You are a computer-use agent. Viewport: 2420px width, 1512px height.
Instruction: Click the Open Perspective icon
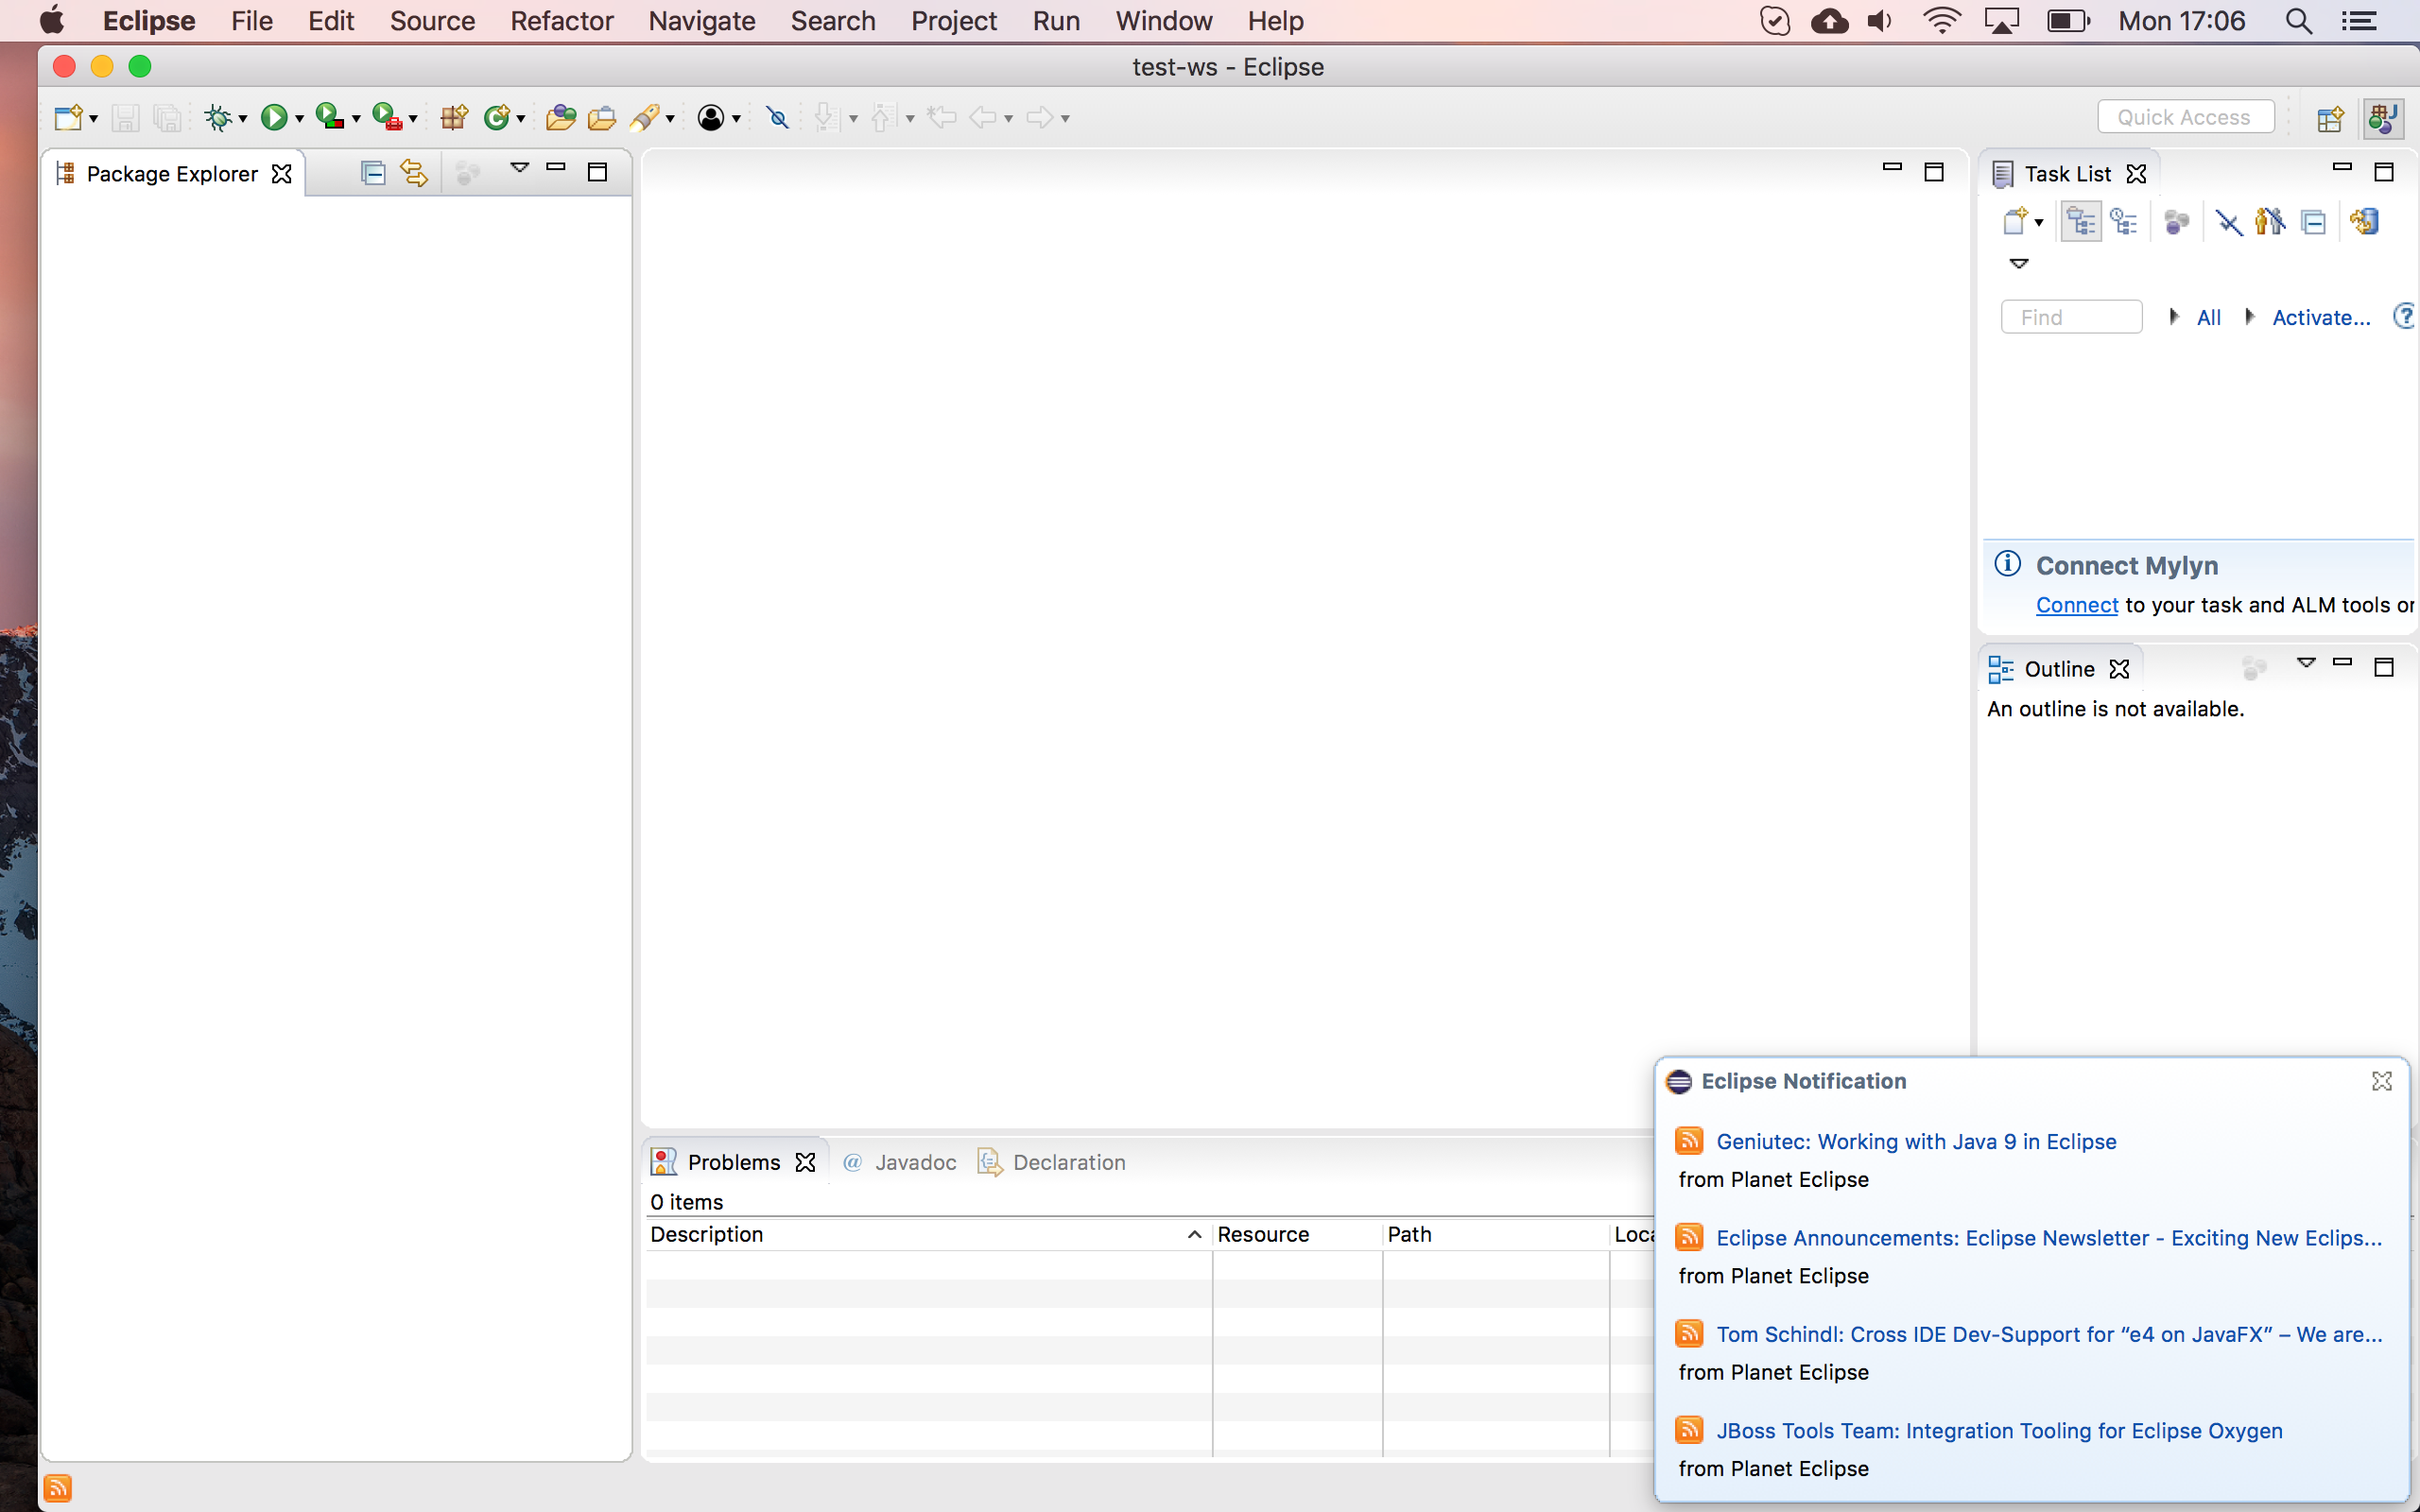pyautogui.click(x=2331, y=118)
